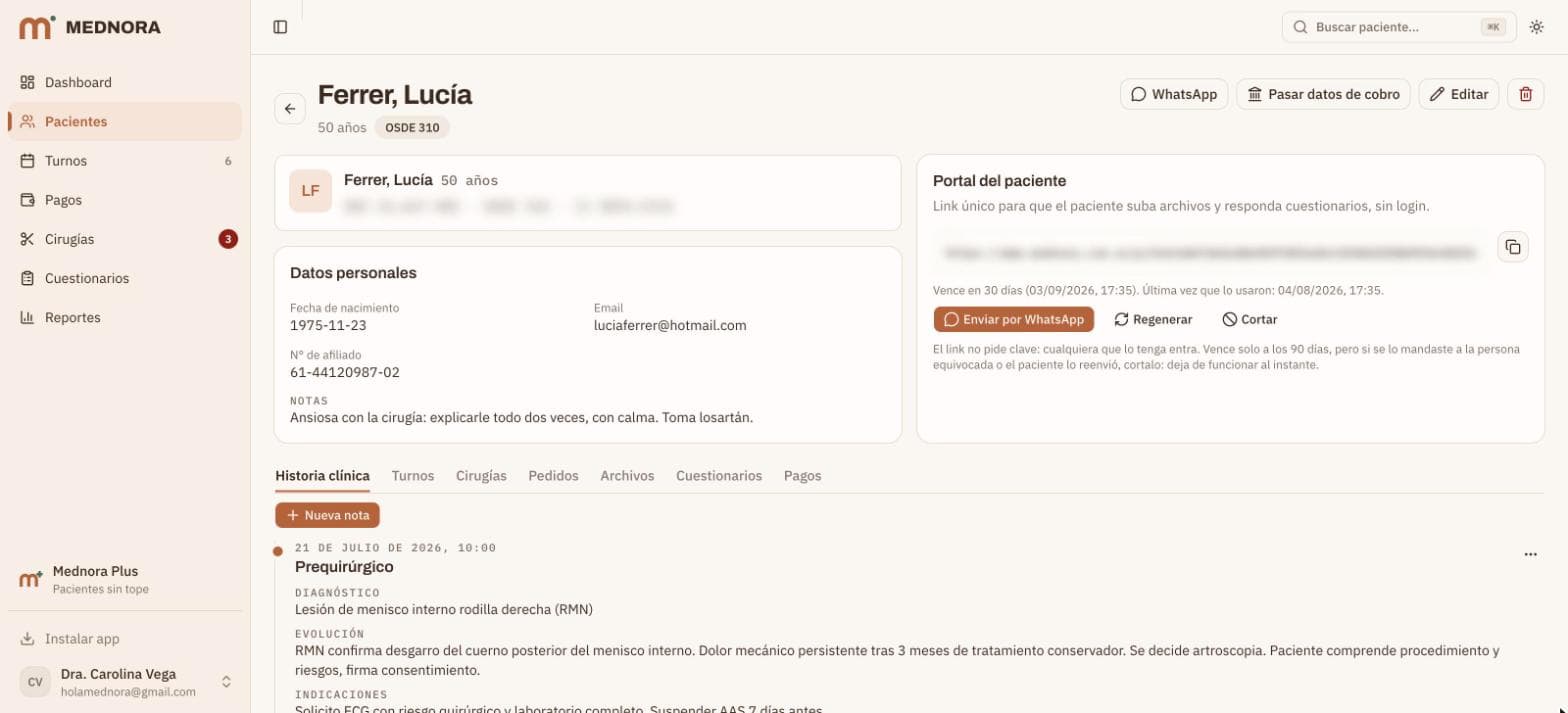The height and width of the screenshot is (713, 1568).
Task: Open Pacientes in the sidebar
Action: point(125,121)
